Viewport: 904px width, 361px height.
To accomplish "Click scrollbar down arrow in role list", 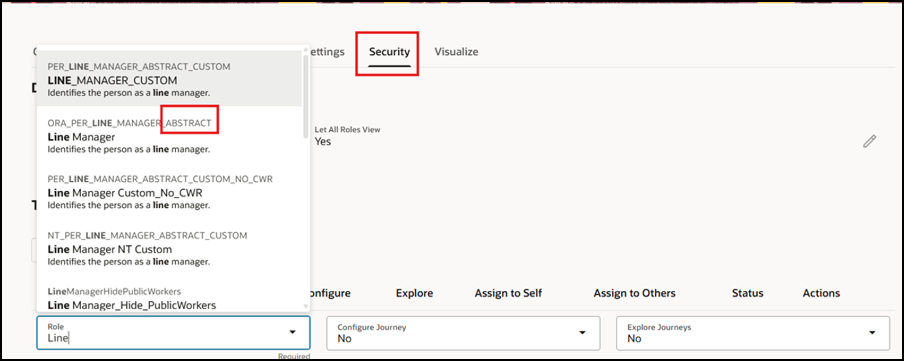I will [306, 307].
